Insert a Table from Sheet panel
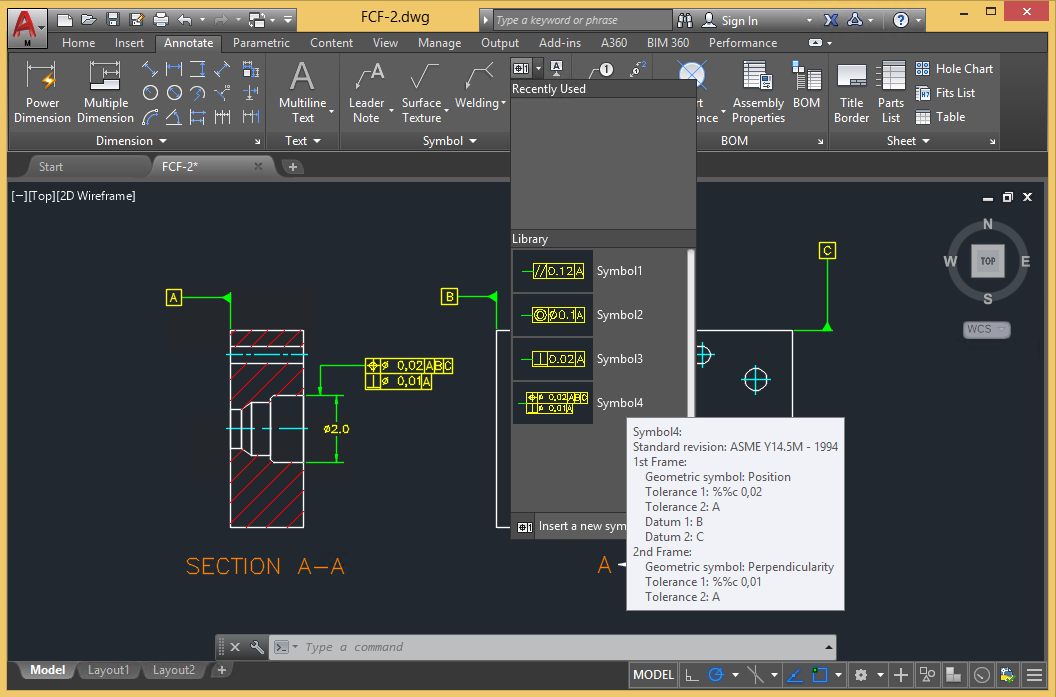1056x697 pixels. 940,117
